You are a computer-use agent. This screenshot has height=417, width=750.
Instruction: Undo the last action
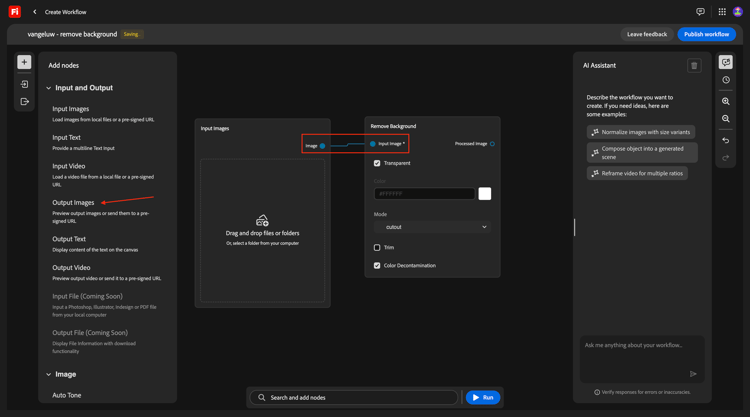tap(726, 141)
